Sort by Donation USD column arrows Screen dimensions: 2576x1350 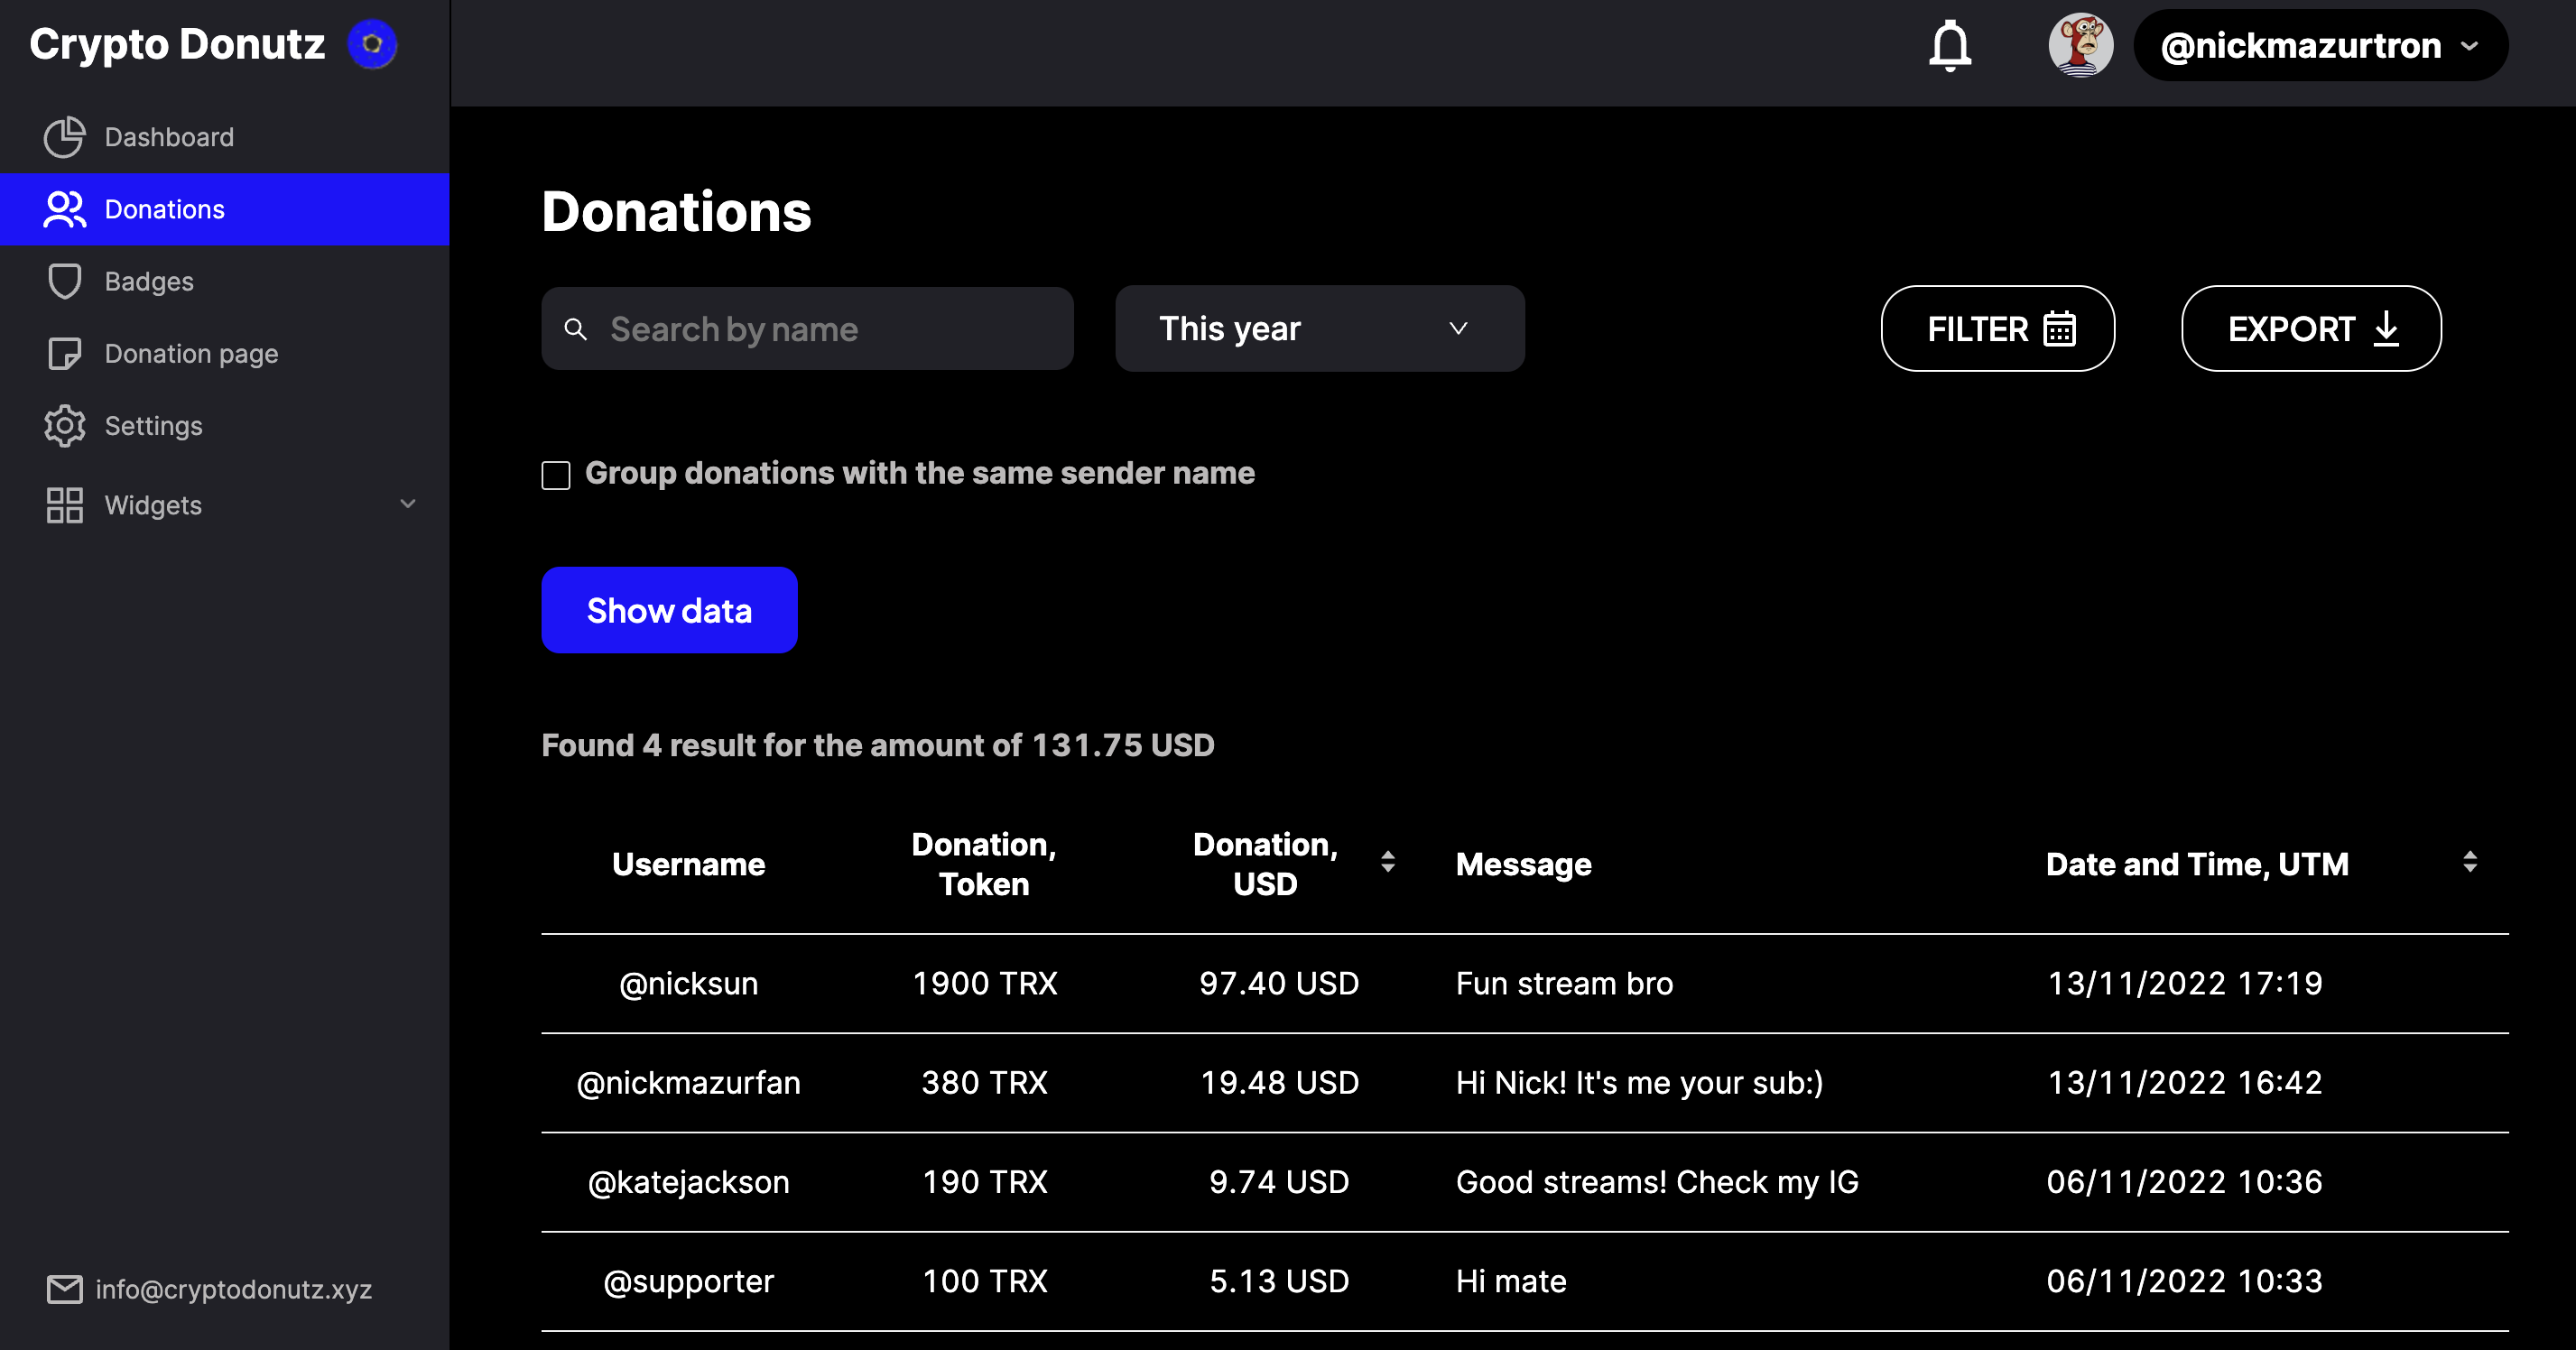click(x=1387, y=862)
